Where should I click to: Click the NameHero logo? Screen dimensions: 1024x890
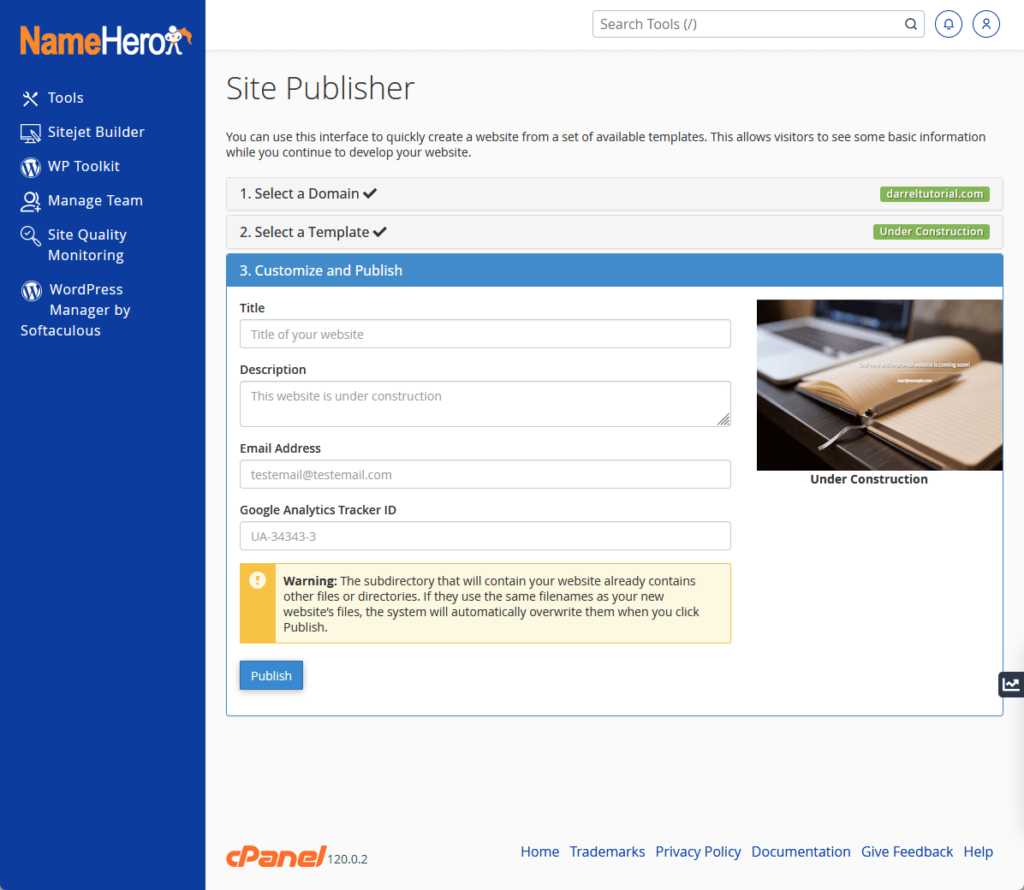pos(105,40)
